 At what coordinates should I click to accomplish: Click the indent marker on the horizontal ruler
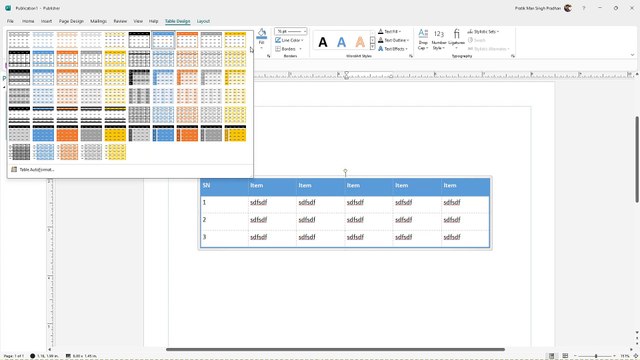(346, 75)
